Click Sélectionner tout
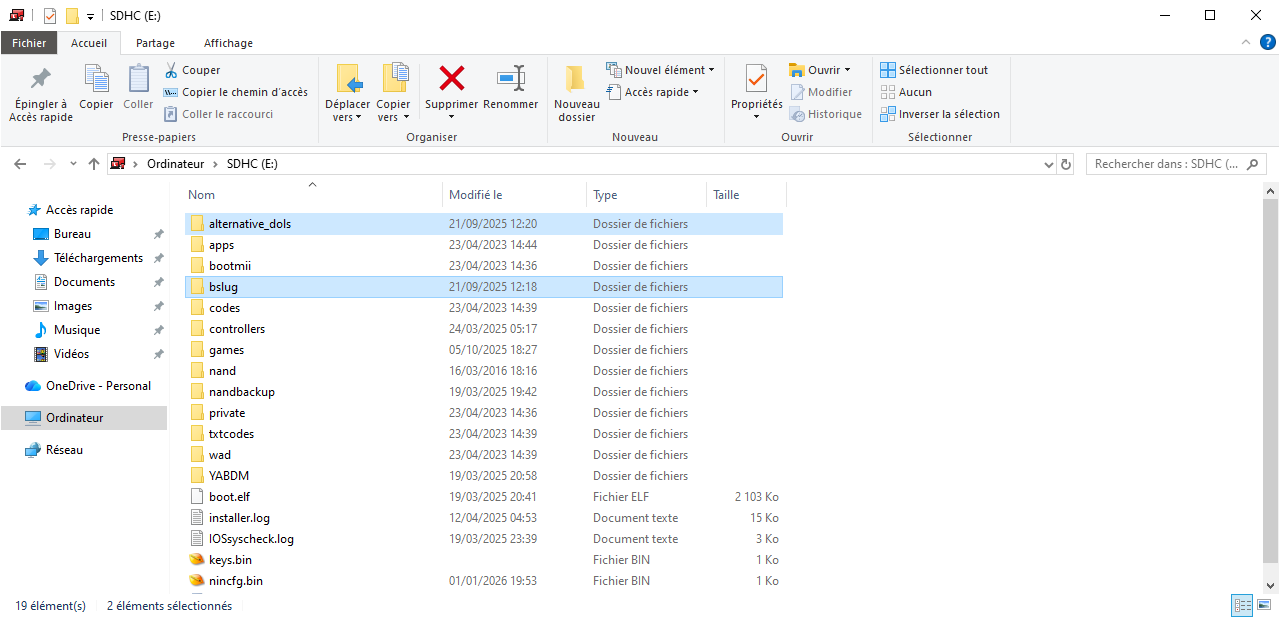 tap(934, 70)
